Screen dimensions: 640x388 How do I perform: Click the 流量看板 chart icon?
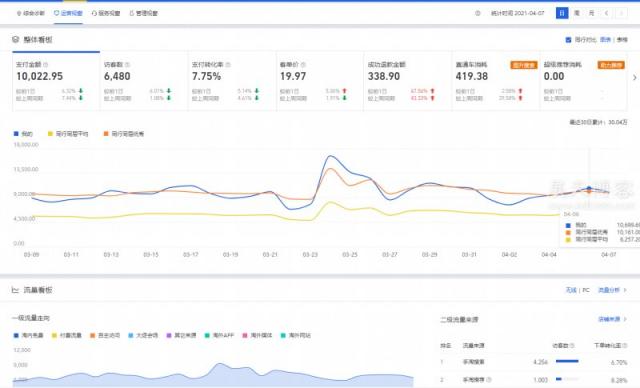pos(16,290)
